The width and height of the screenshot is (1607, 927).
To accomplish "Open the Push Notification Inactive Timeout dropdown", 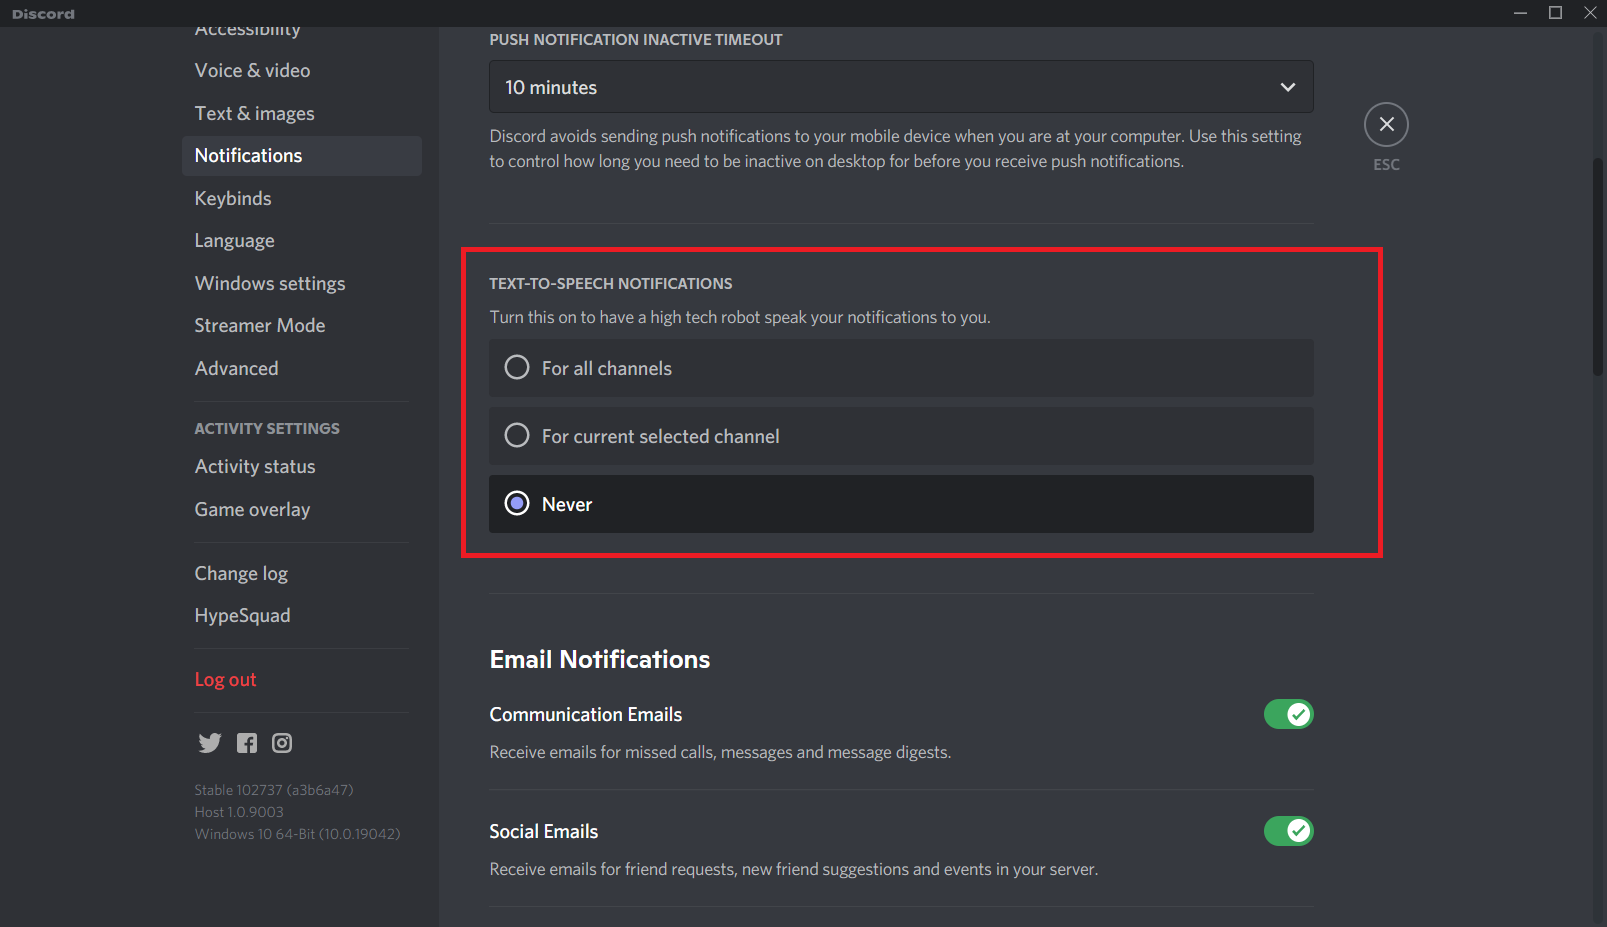I will [x=900, y=87].
